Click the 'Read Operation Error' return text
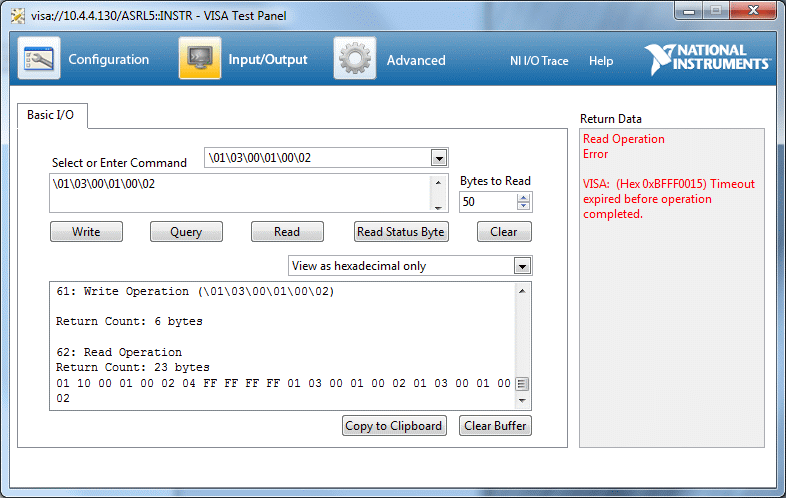The image size is (786, 498). (624, 146)
